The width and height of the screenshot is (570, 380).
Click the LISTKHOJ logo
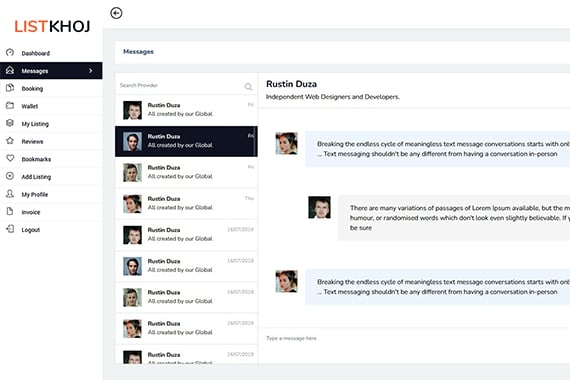(x=52, y=26)
